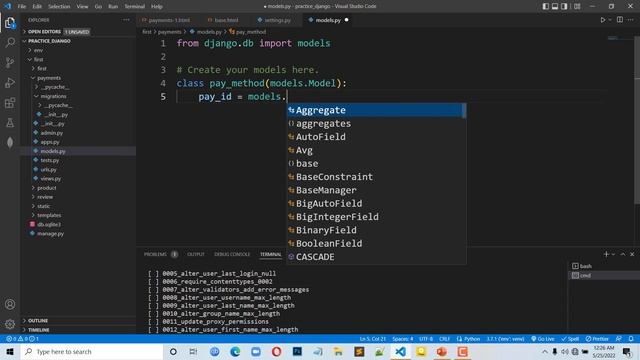Viewport: 640px width, 360px height.
Task: Open the notifications bell in the status bar
Action: [631, 339]
